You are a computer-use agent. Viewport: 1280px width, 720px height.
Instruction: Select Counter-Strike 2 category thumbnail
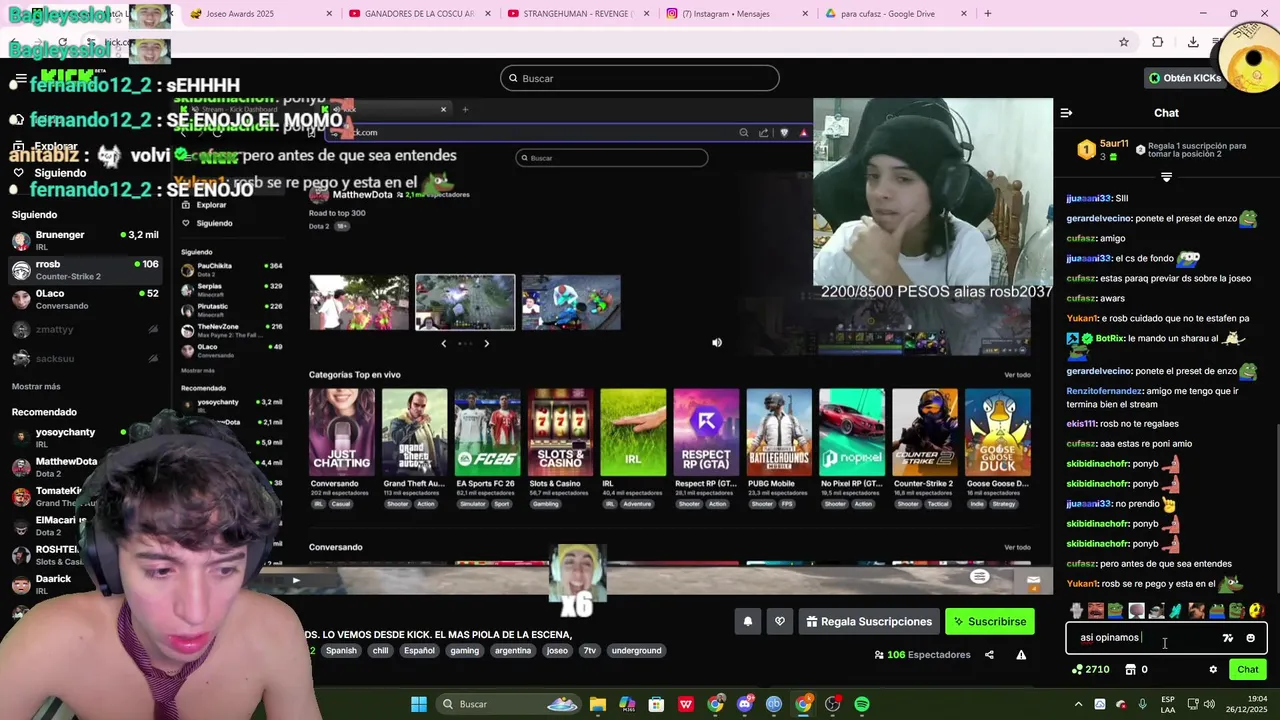pos(924,433)
